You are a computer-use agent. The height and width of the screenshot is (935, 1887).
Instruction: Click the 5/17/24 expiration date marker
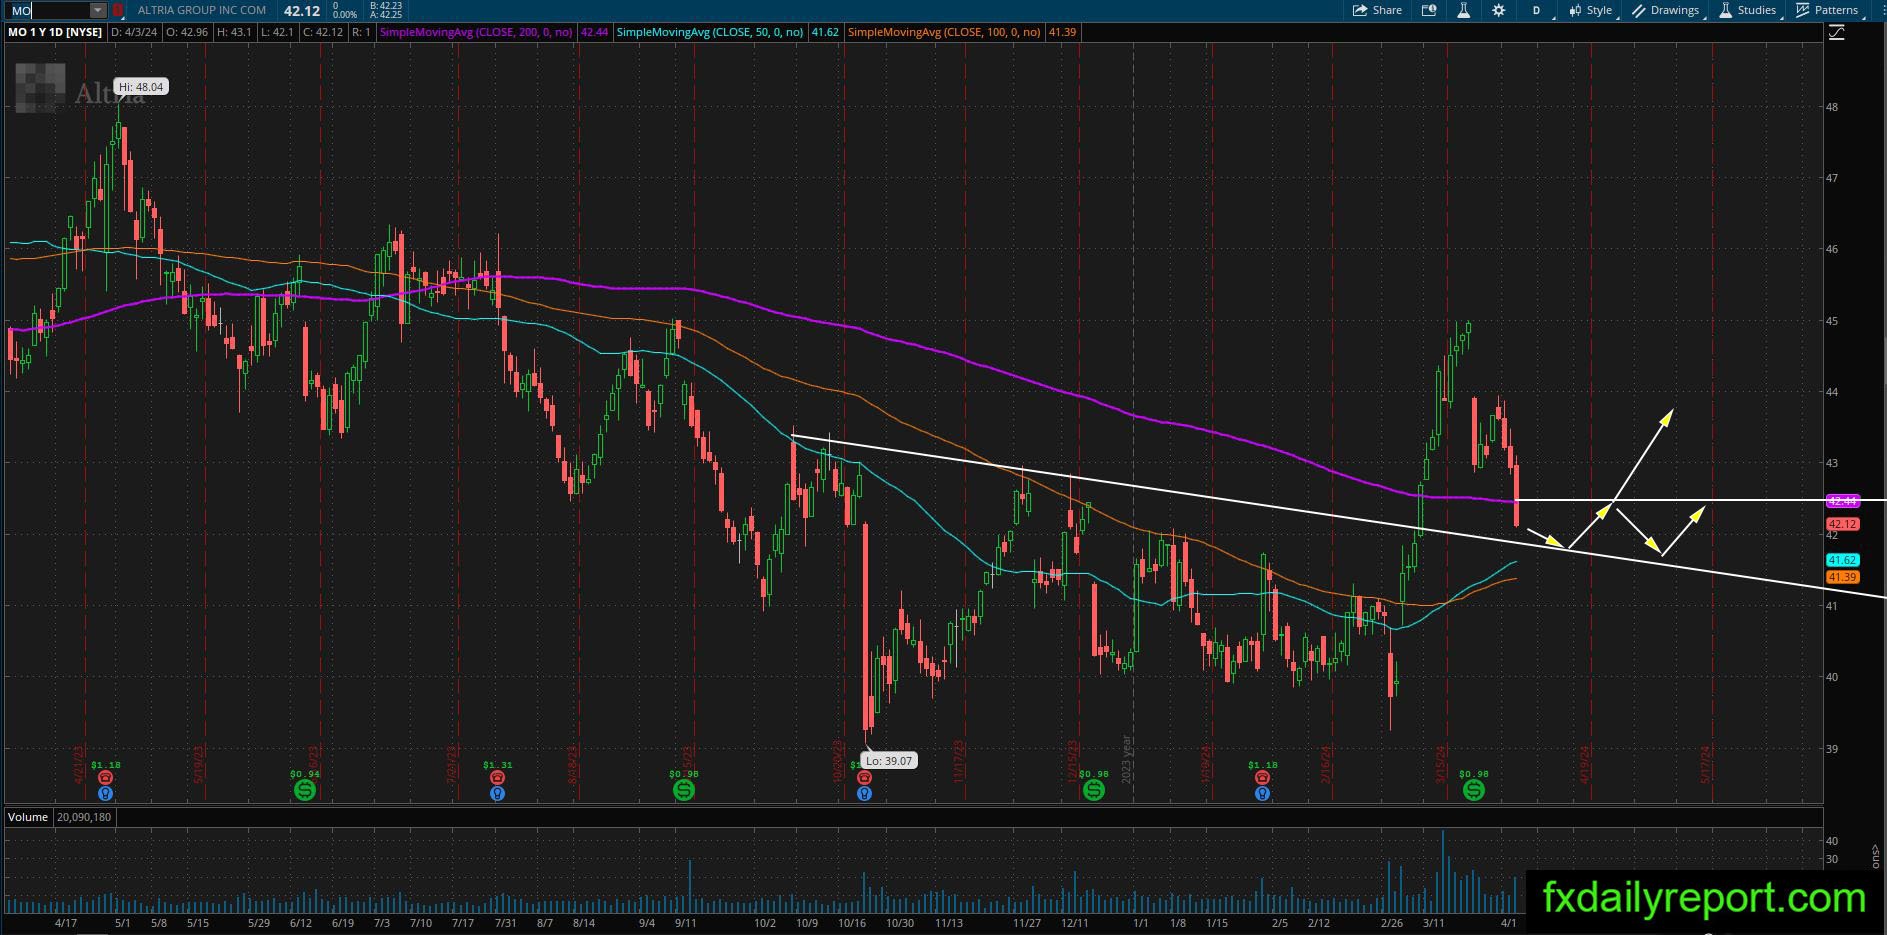coord(1706,763)
